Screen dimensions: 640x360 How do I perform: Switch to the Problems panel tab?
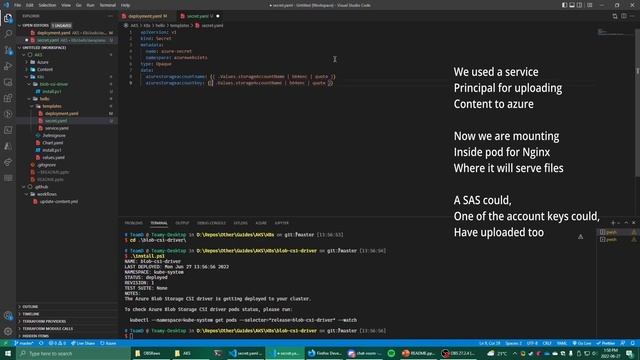[x=133, y=223]
